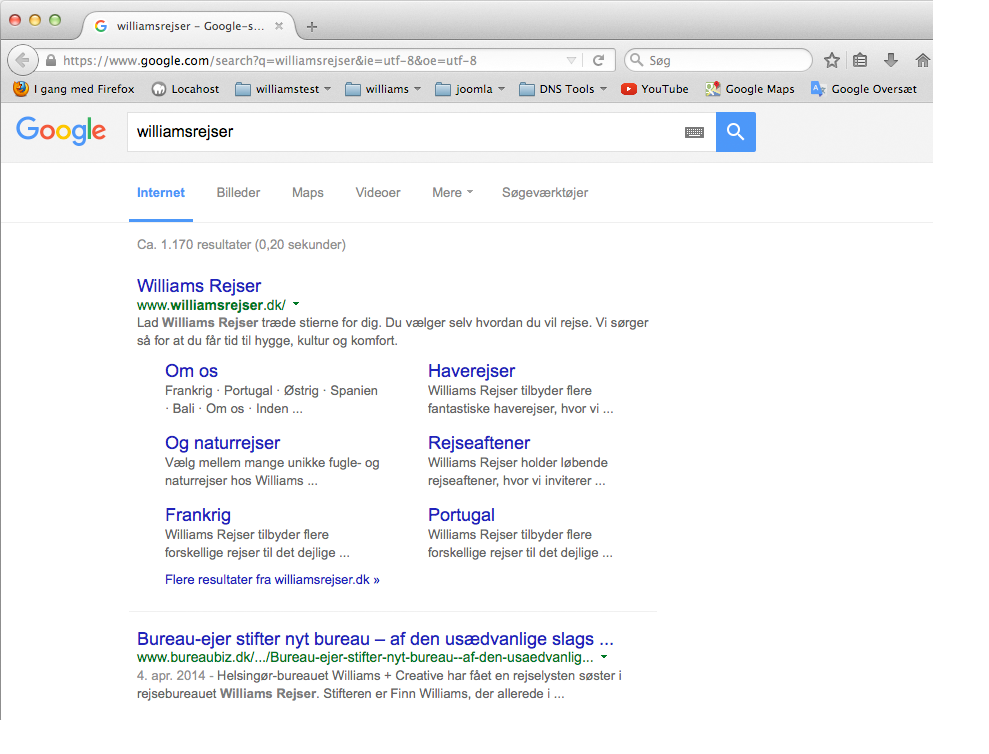The width and height of the screenshot is (989, 754).
Task: Open I gang med Firefox bookmark
Action: click(74, 89)
